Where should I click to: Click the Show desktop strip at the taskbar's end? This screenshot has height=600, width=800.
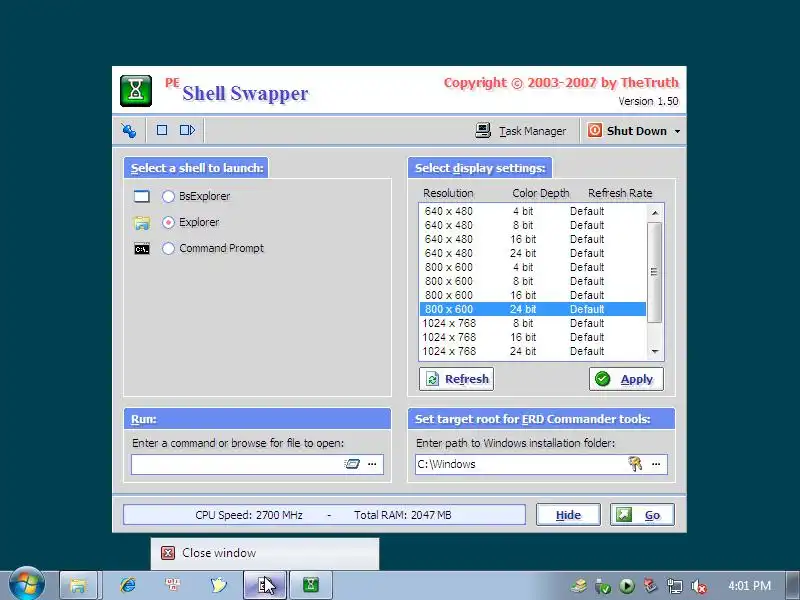793,585
